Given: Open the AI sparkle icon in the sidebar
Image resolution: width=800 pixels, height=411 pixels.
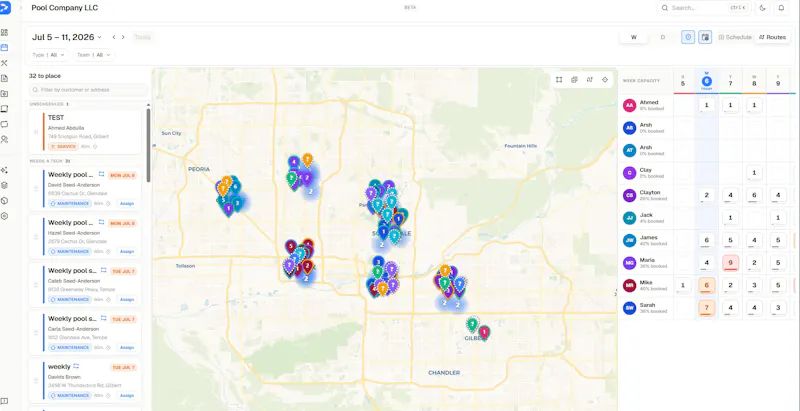Looking at the screenshot, I should click(5, 170).
